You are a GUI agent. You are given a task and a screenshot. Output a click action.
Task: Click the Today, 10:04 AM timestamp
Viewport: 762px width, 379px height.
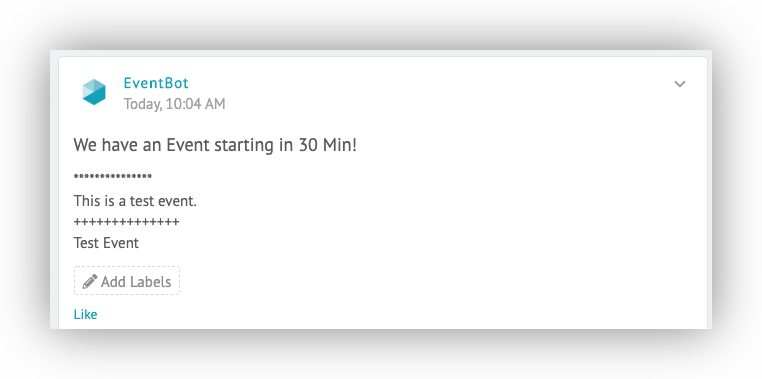point(174,104)
